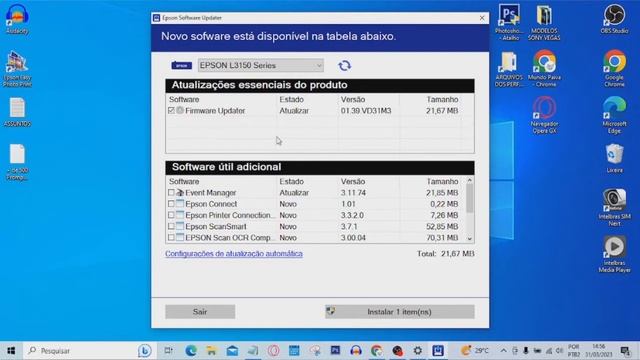Click version 01.39.VD31M3 cell

[366, 111]
